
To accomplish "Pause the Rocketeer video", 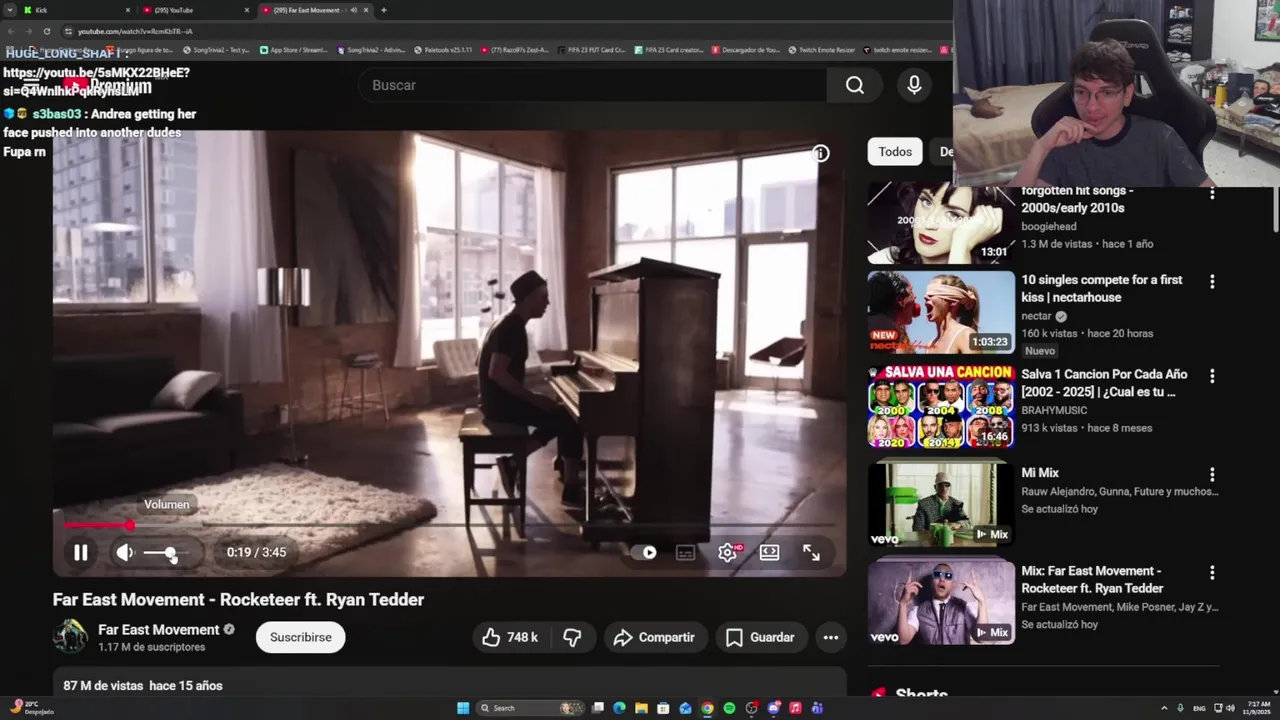I will pyautogui.click(x=81, y=552).
